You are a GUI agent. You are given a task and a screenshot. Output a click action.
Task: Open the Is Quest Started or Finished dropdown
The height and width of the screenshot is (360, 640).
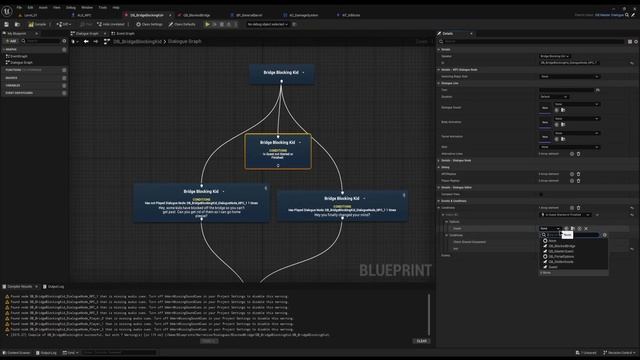pyautogui.click(x=565, y=215)
